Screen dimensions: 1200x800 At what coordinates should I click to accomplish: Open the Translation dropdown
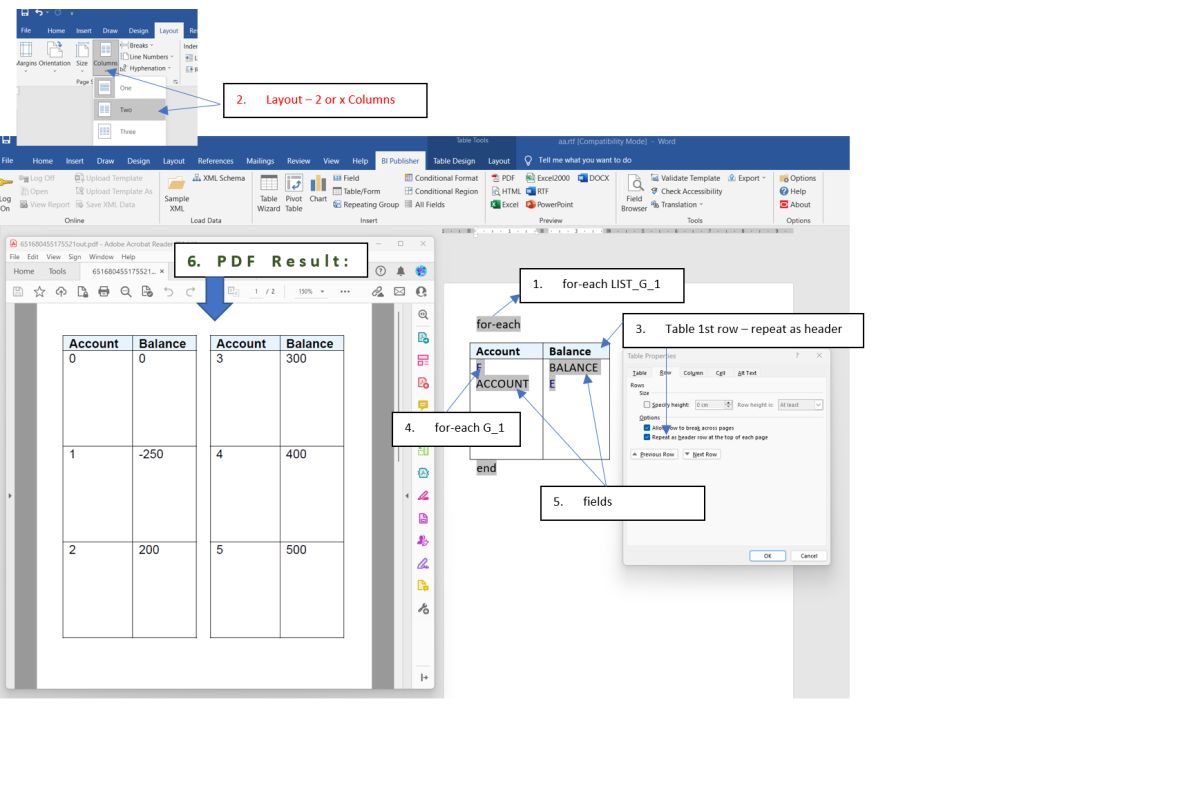677,204
